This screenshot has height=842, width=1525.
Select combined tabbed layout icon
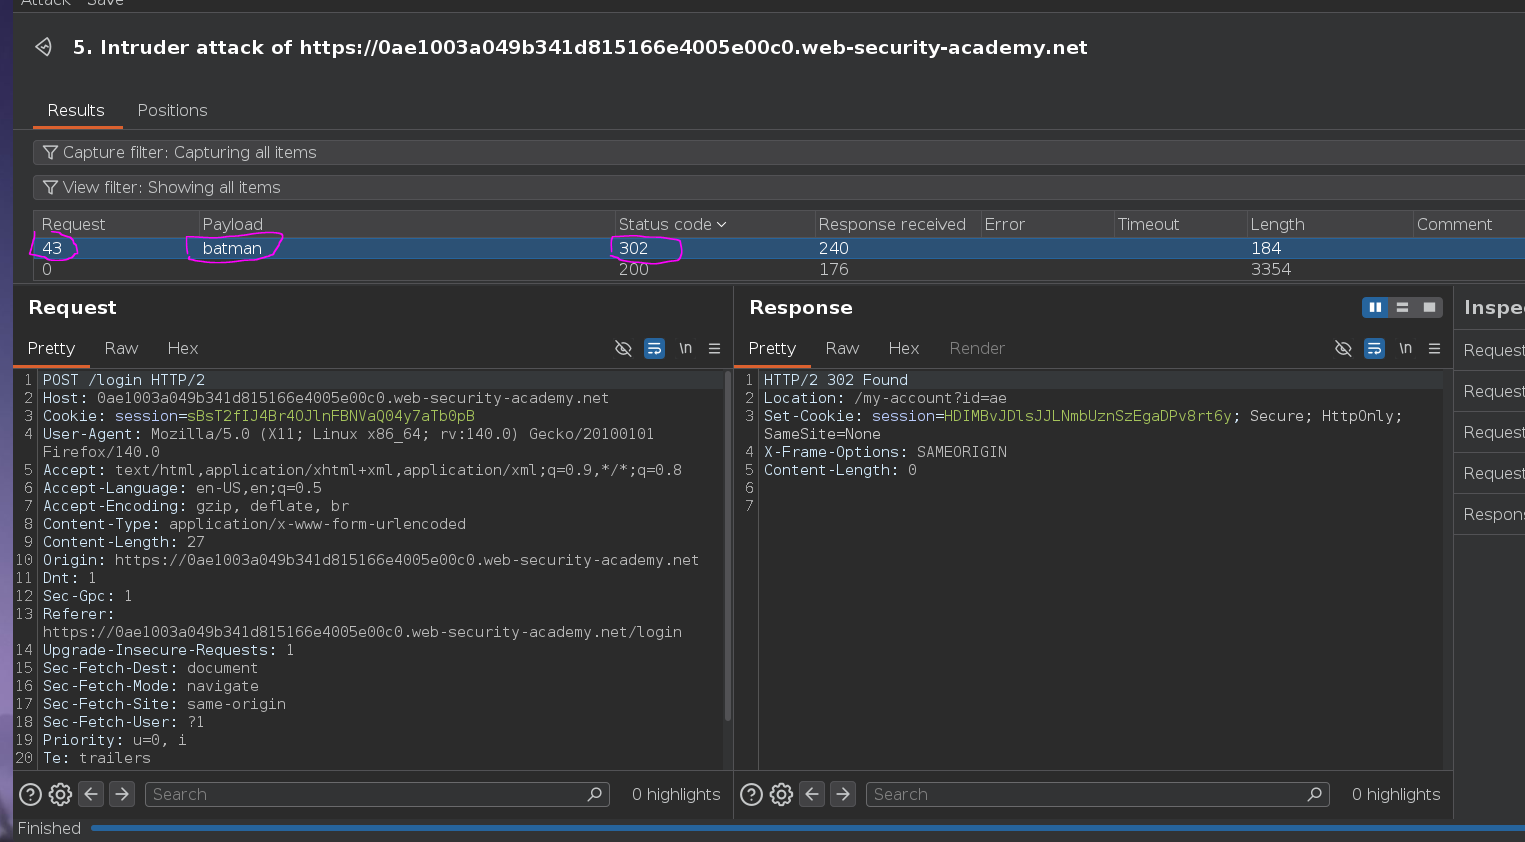point(1429,307)
